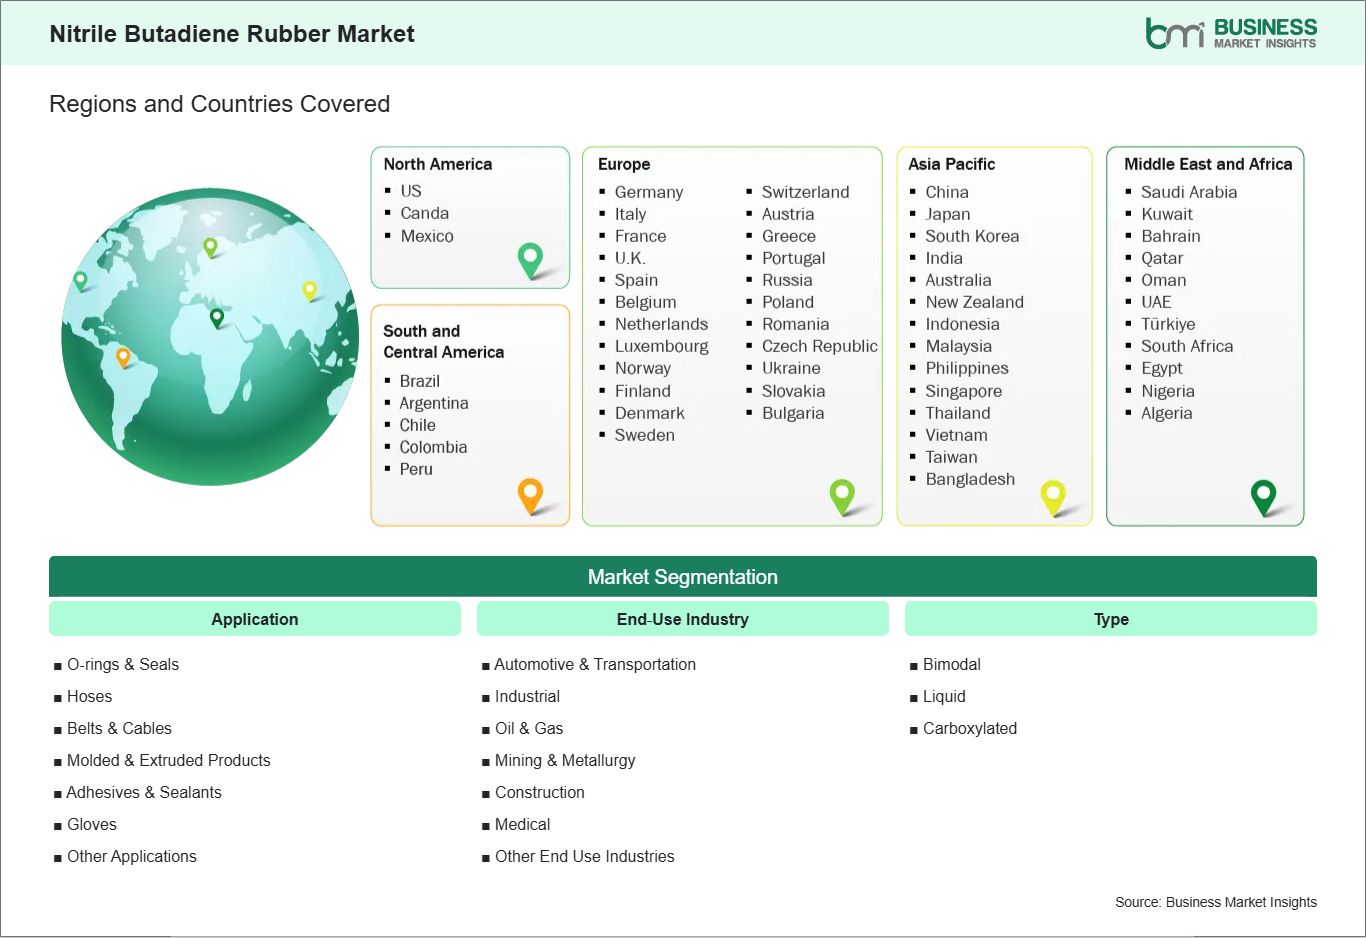Viewport: 1366px width, 938px height.
Task: Click 'Bangladesh' in Asia Pacific list
Action: point(970,479)
